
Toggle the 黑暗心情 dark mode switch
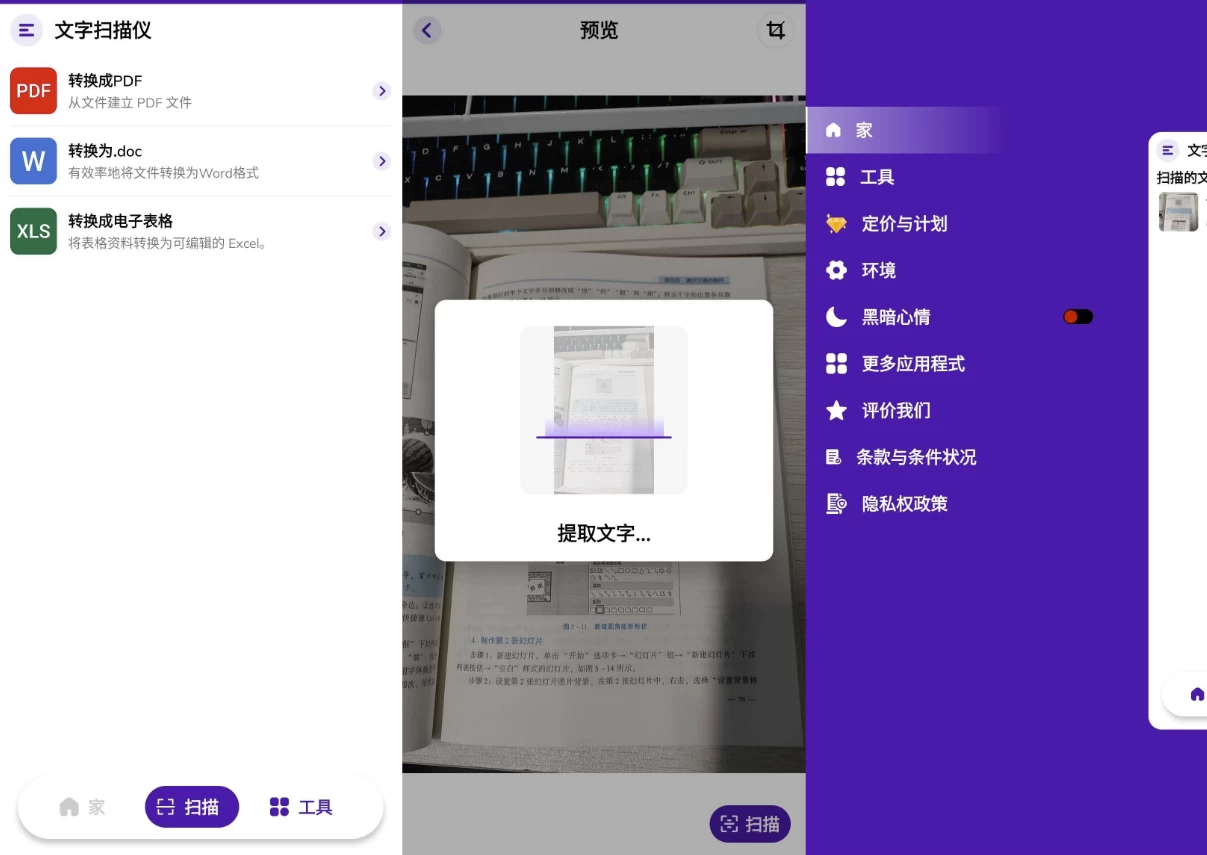1077,317
